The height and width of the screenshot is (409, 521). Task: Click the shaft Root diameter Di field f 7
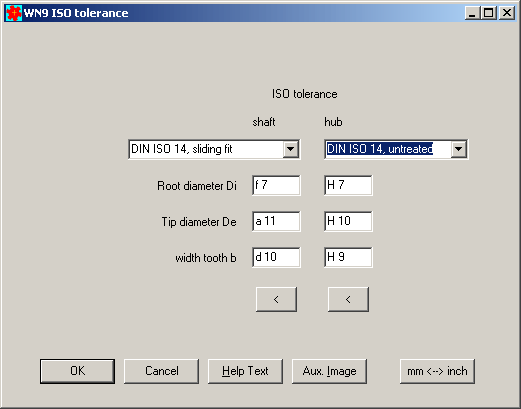pyautogui.click(x=276, y=185)
